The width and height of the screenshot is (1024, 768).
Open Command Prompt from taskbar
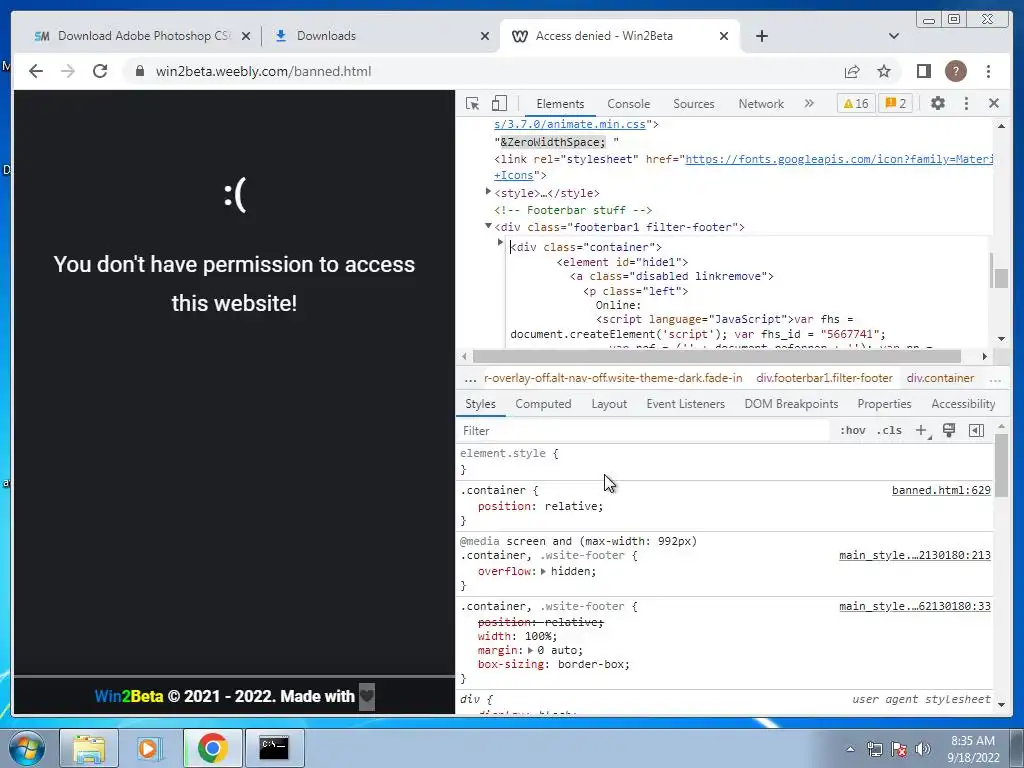point(274,748)
